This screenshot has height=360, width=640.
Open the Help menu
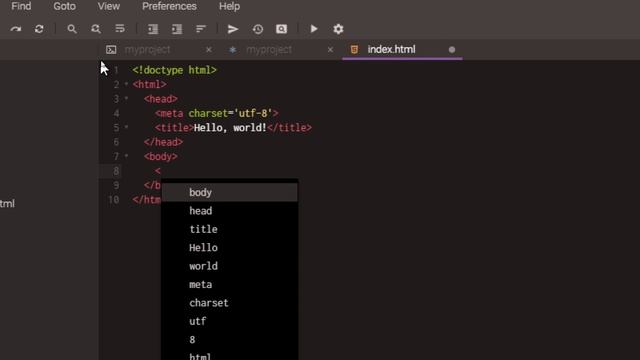coord(229,7)
